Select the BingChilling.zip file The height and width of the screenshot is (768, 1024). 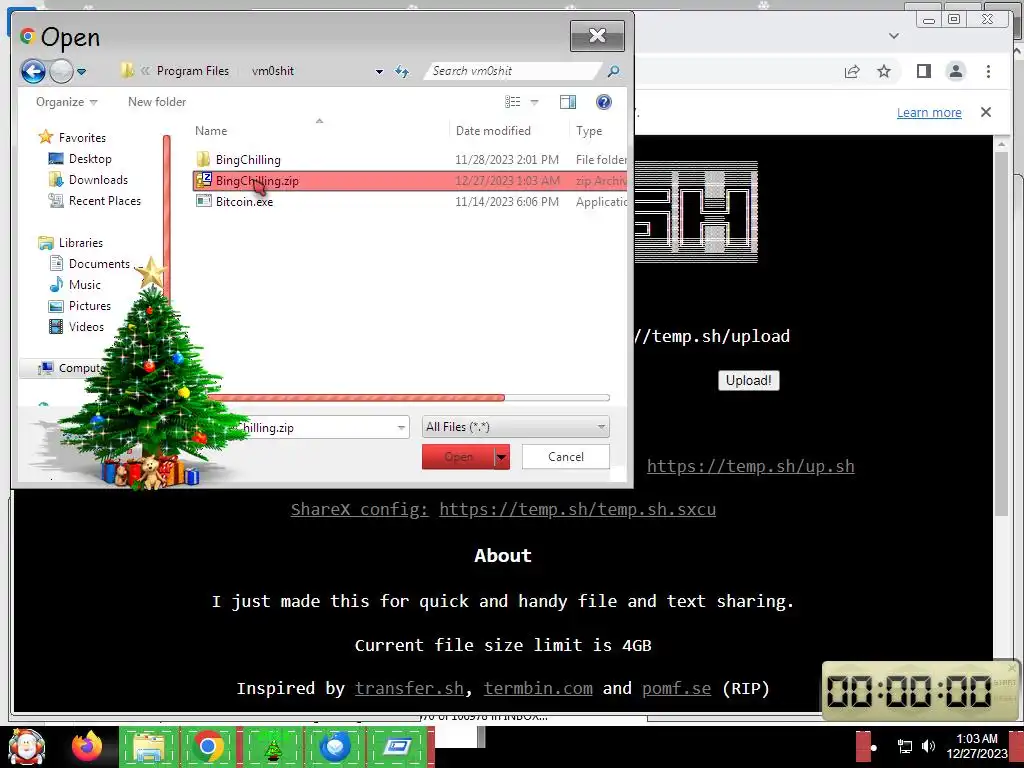tap(410, 181)
